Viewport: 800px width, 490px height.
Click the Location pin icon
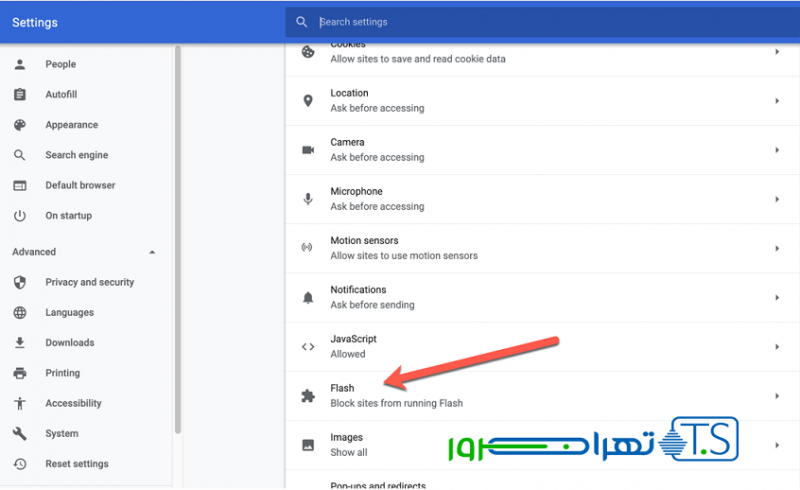coord(308,101)
